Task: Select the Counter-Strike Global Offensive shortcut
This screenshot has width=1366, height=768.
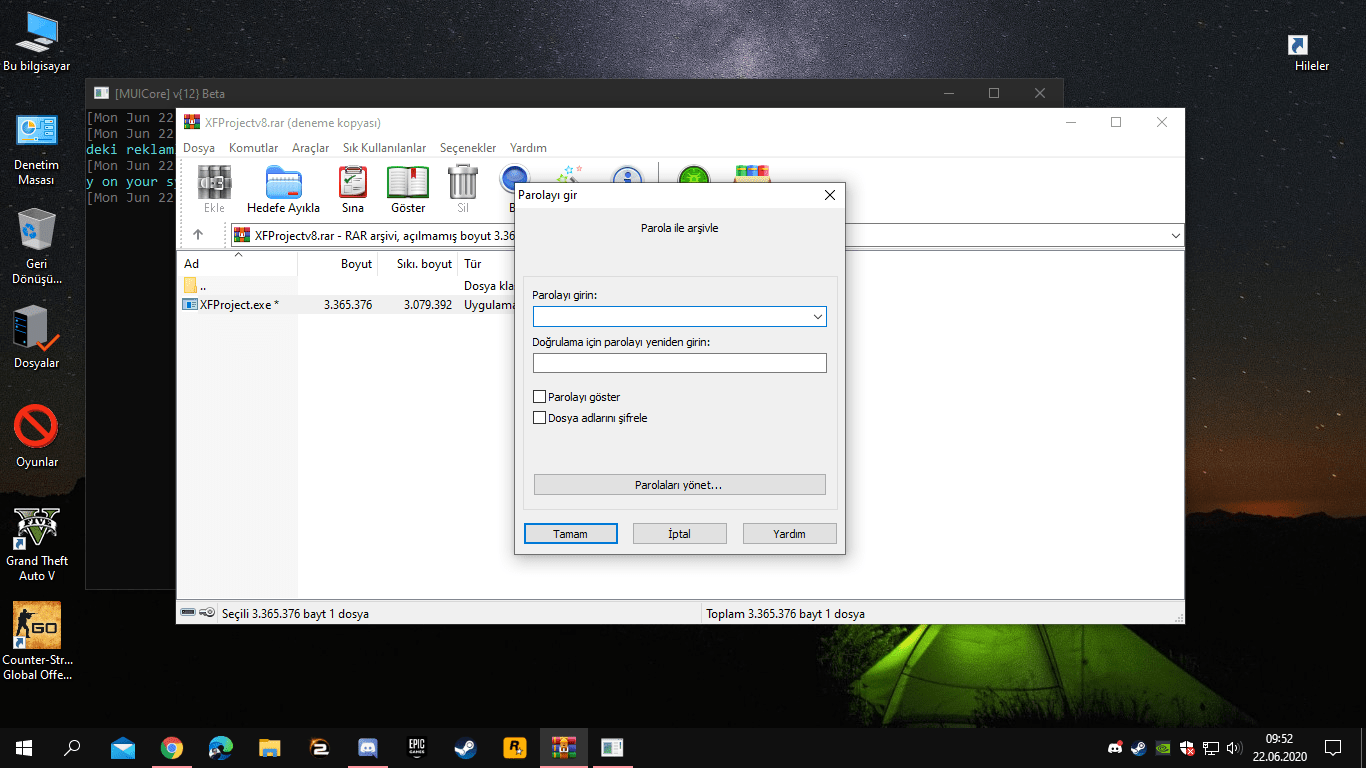Action: click(x=36, y=641)
